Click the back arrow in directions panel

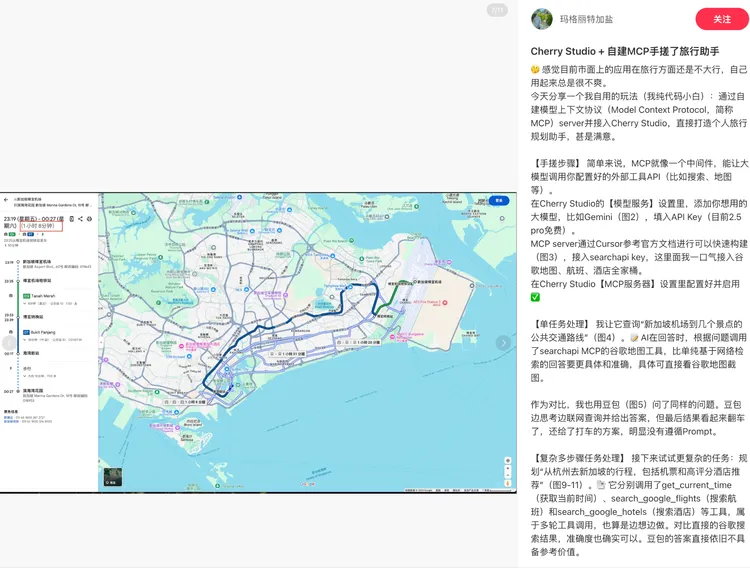[x=5, y=199]
